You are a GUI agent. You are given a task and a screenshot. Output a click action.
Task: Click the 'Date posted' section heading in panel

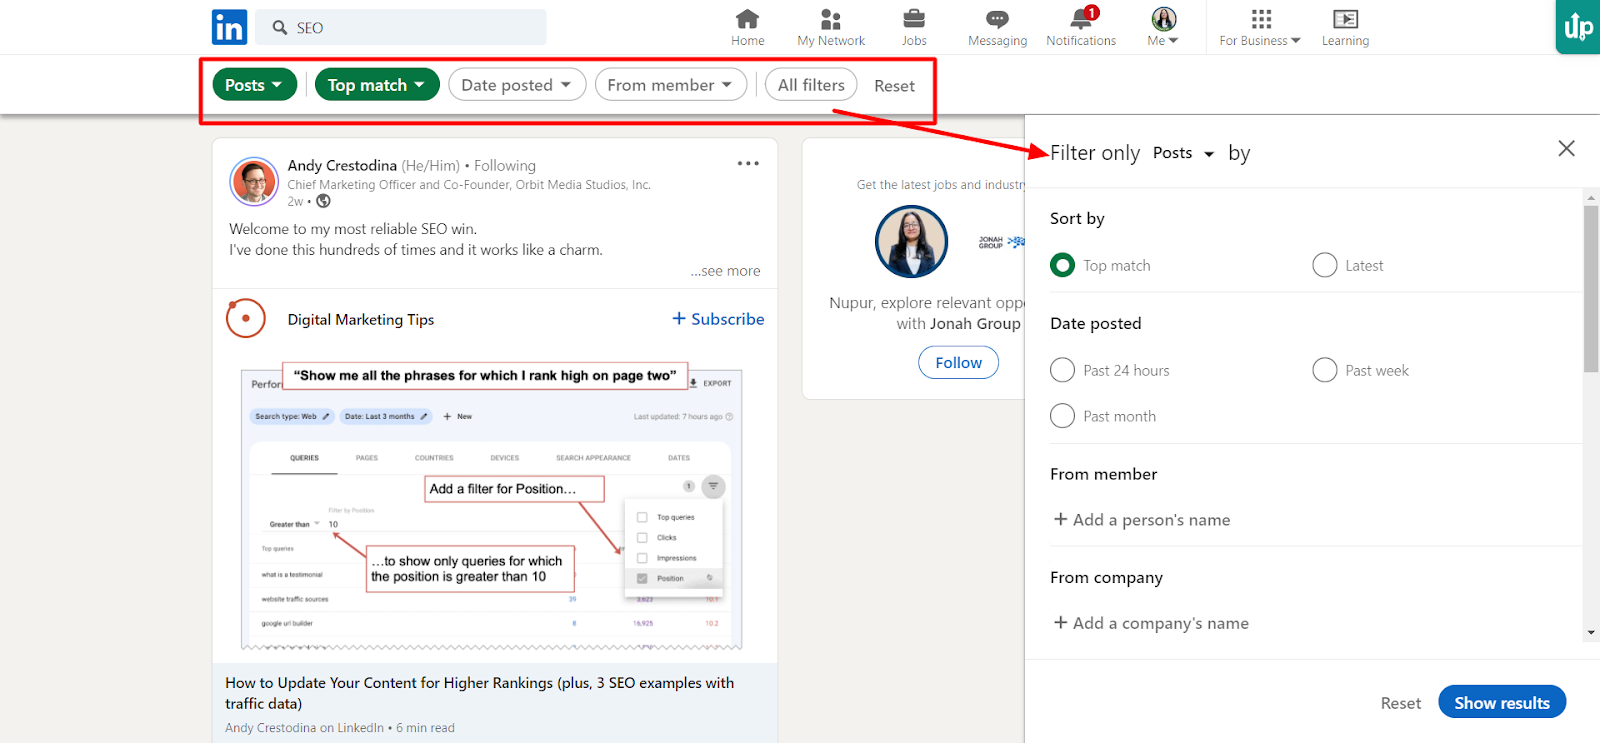tap(1095, 323)
